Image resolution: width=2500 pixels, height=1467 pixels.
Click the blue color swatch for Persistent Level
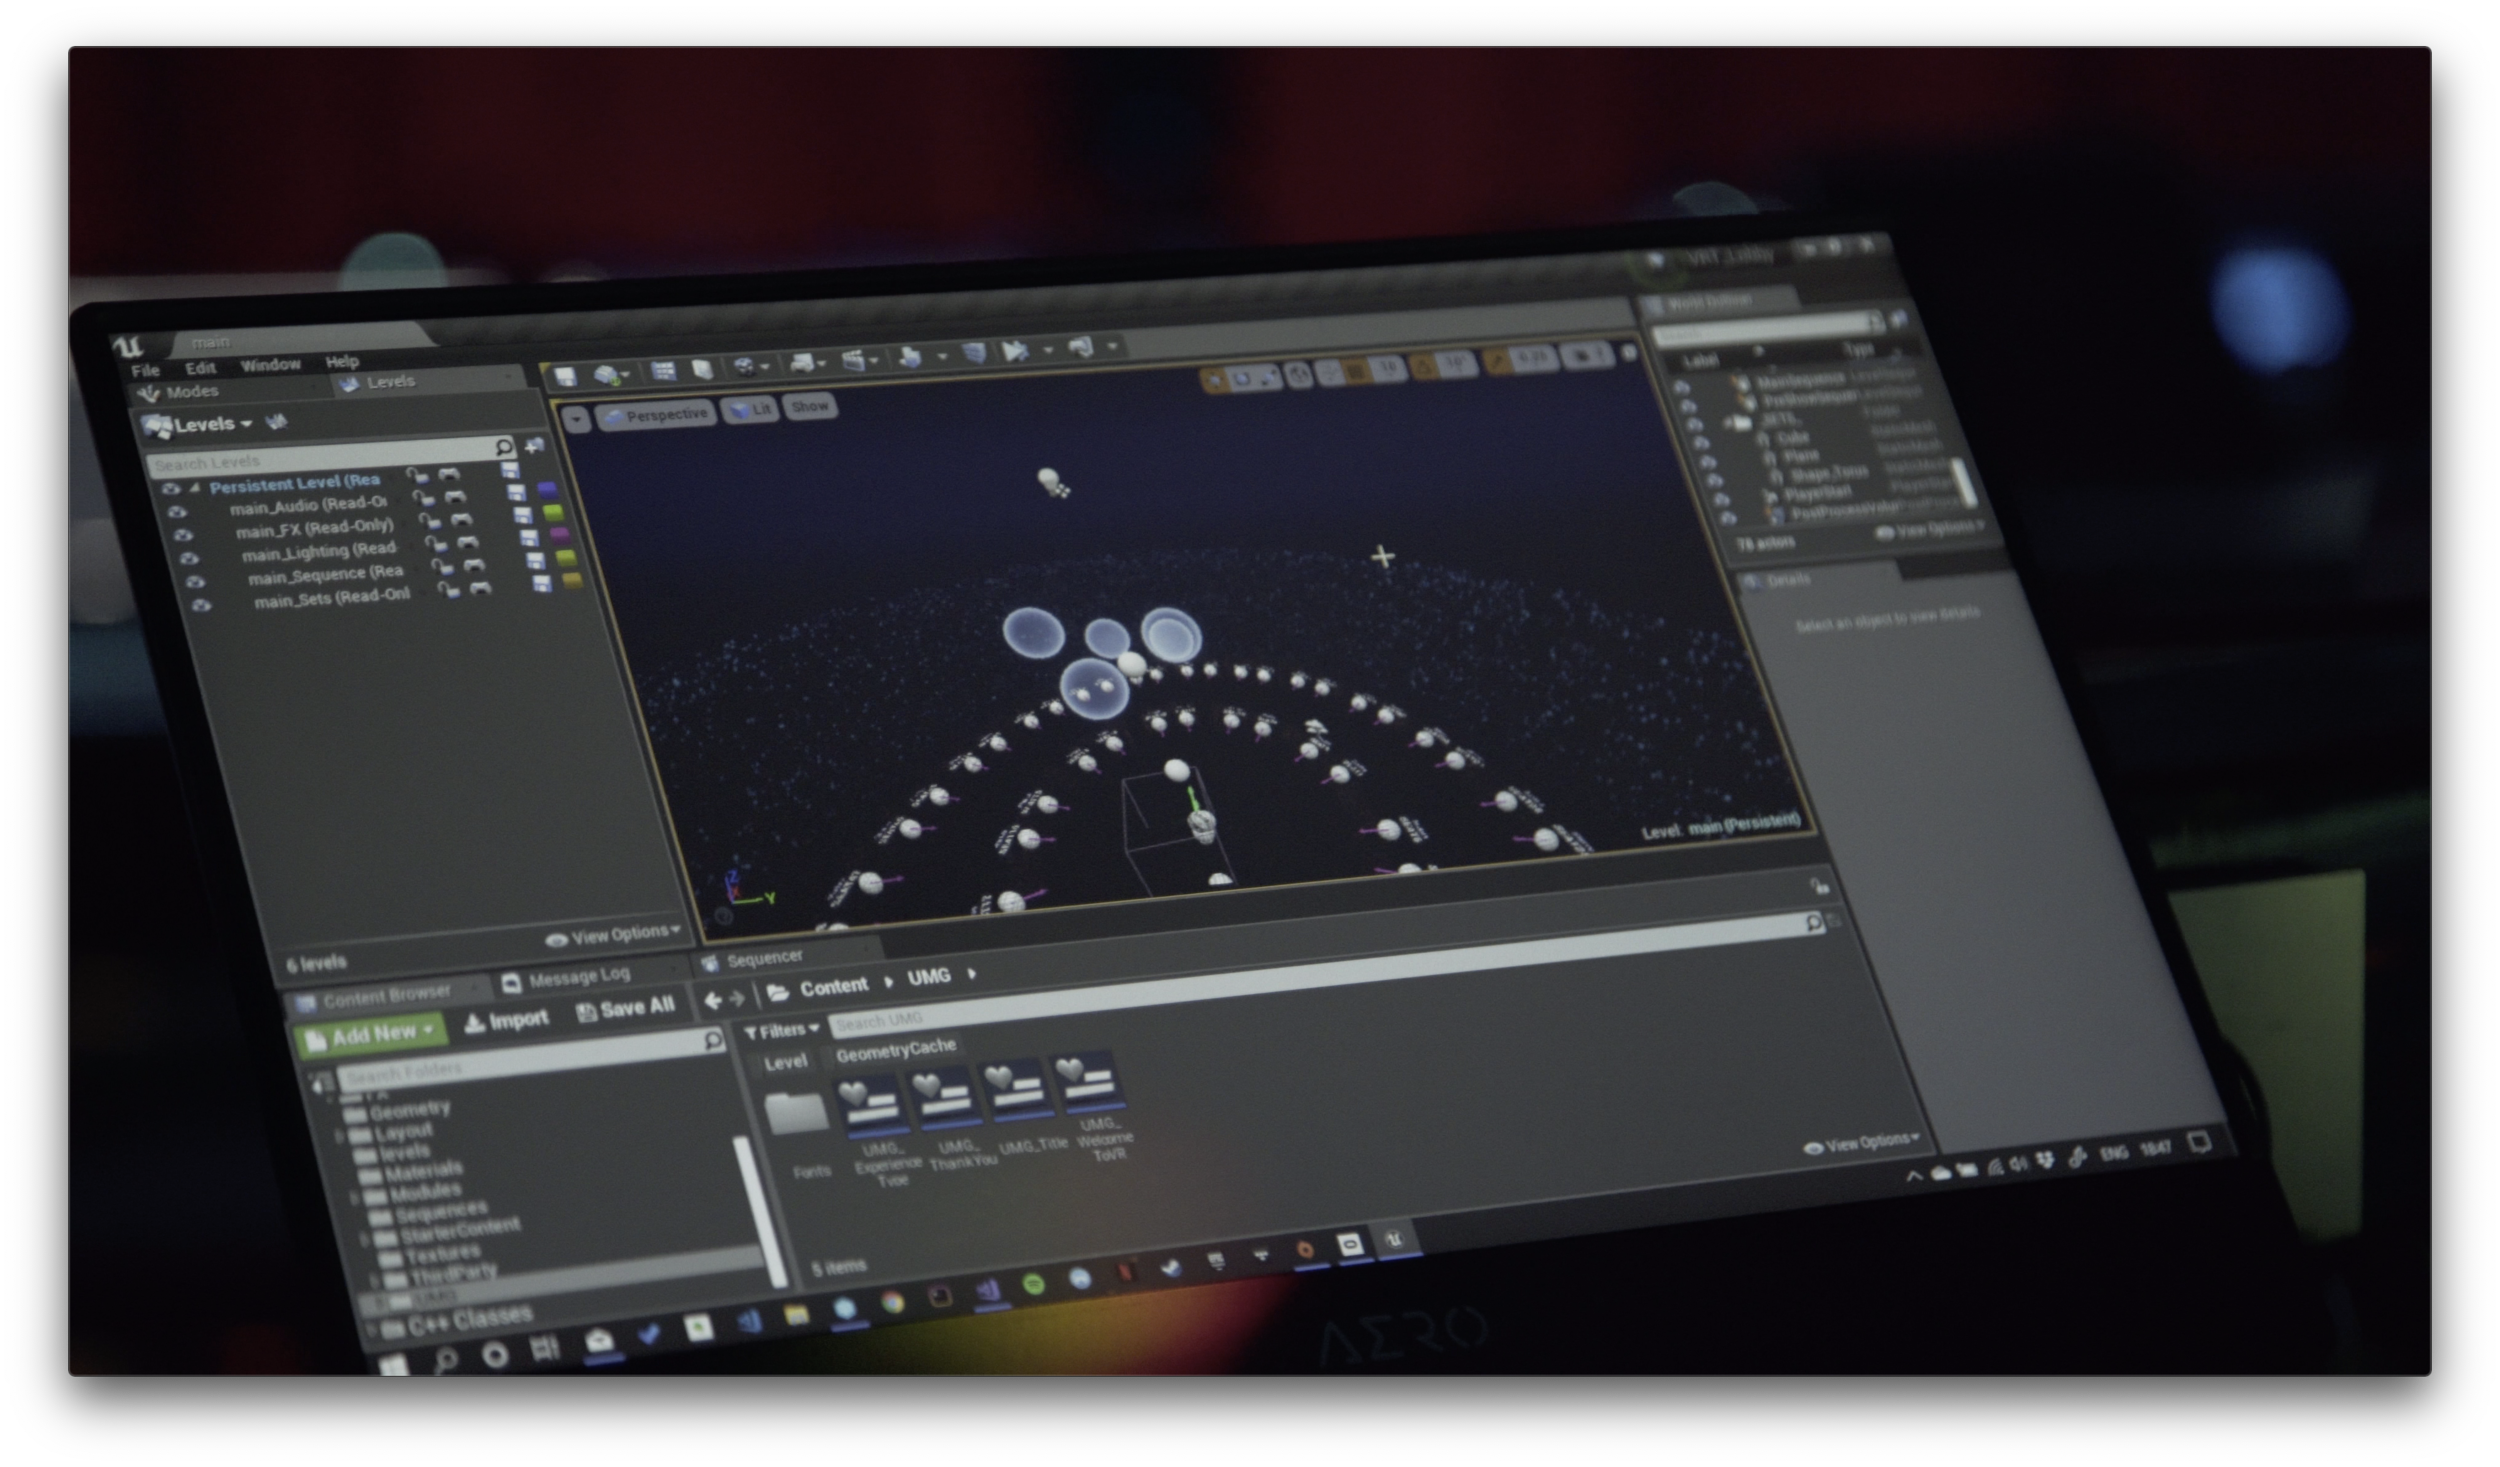547,489
